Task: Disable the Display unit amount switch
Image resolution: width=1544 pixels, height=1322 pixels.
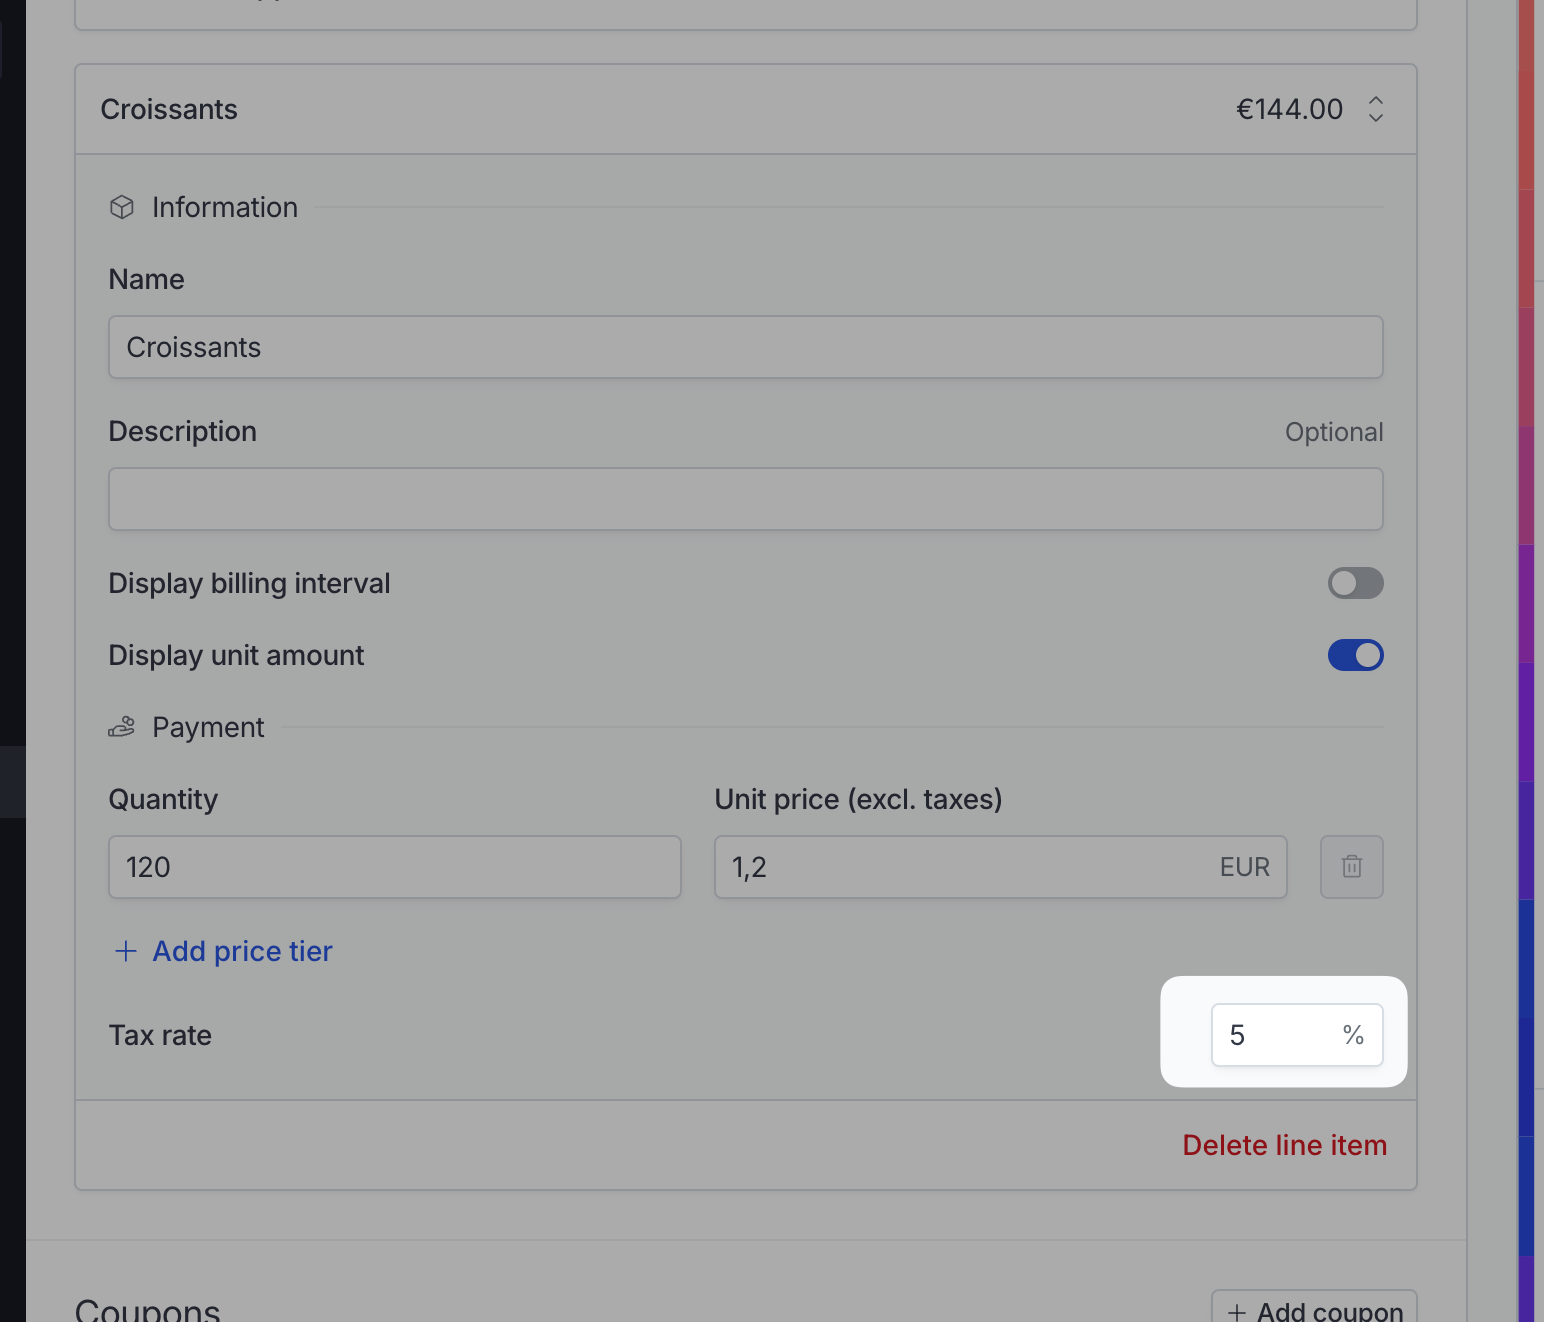Action: (x=1356, y=655)
